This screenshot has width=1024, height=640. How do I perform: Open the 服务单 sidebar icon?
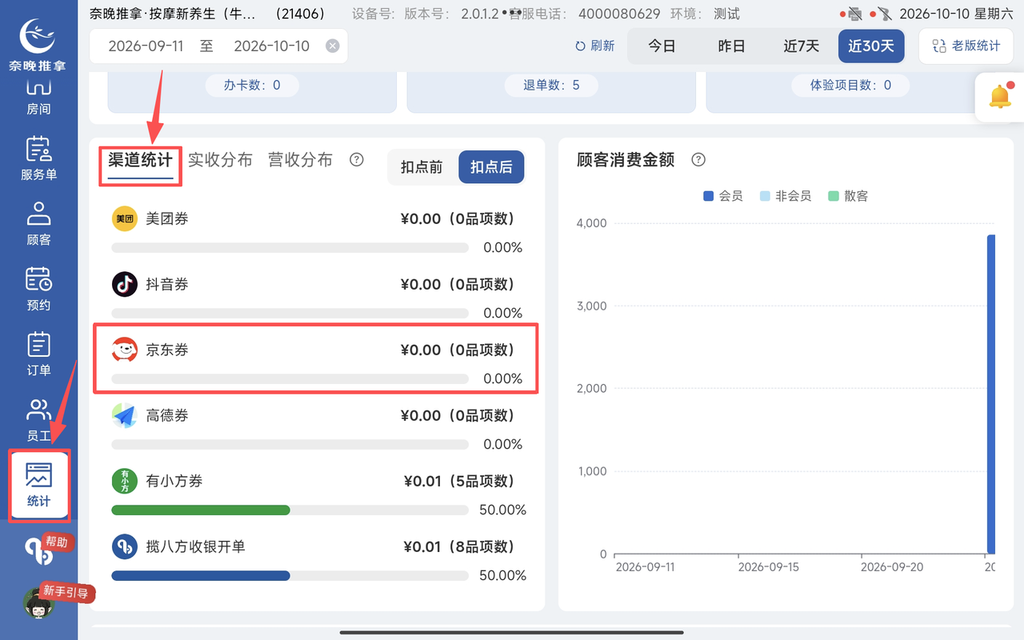point(39,158)
